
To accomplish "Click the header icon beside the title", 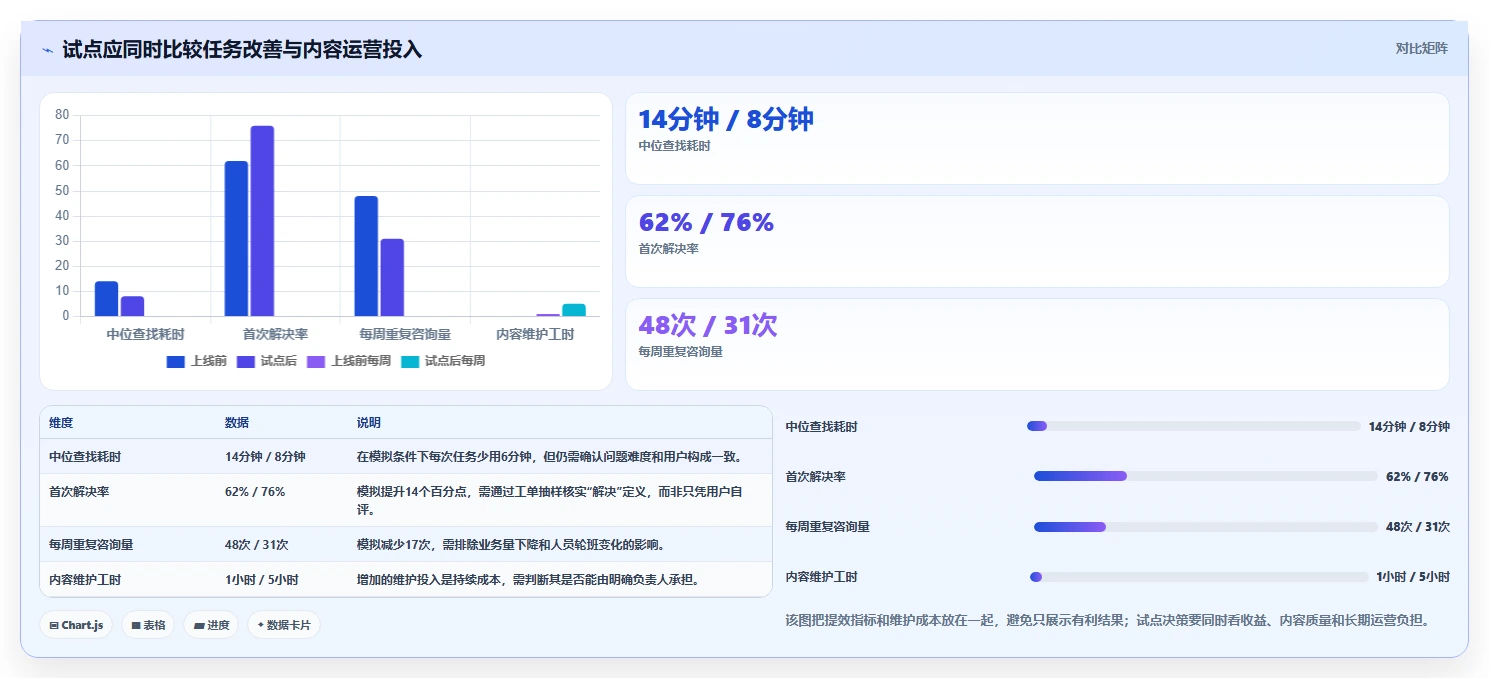I will pos(47,49).
